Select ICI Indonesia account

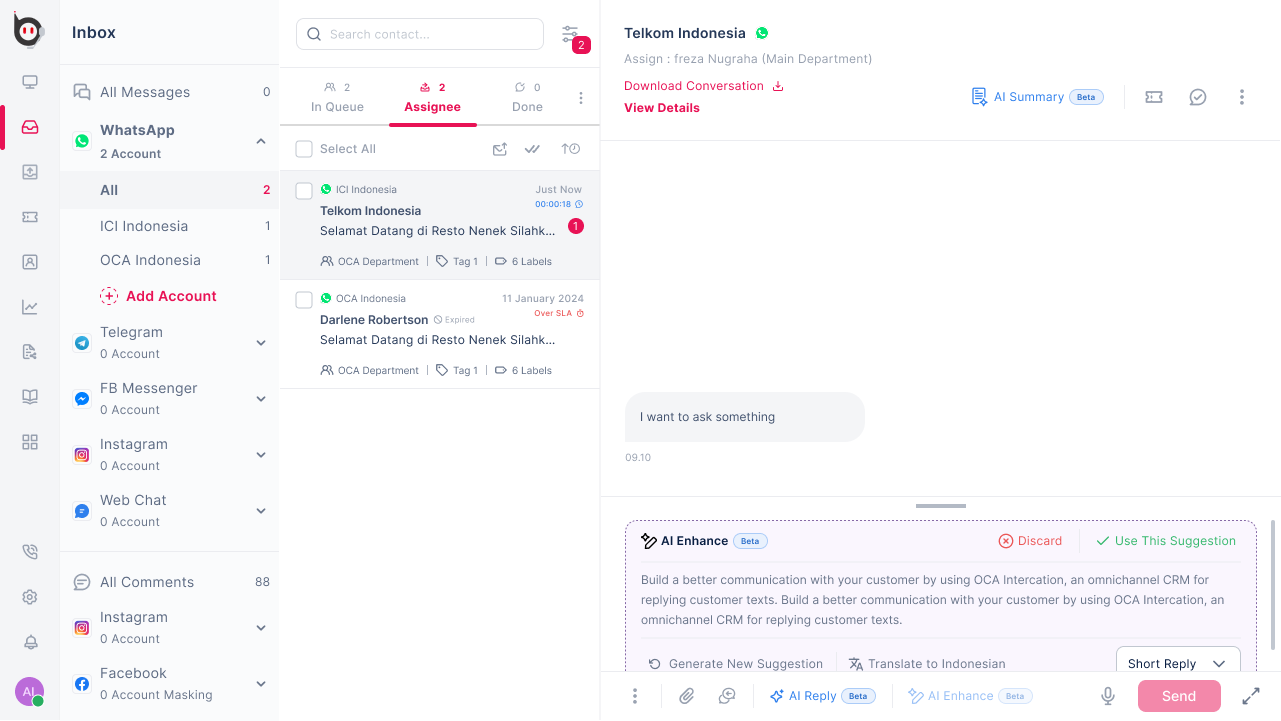(170, 226)
